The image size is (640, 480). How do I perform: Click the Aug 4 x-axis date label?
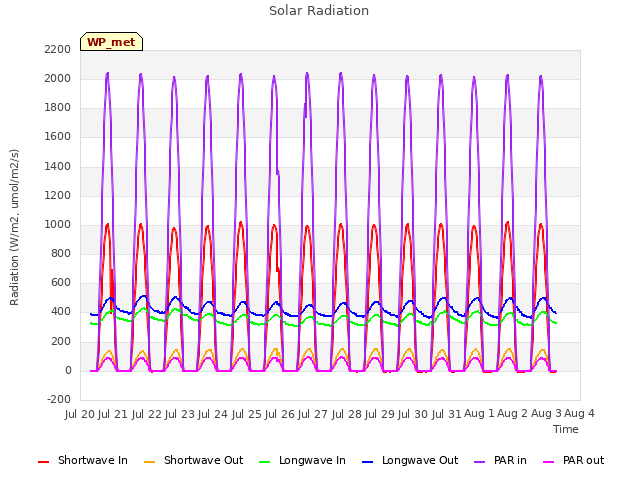click(x=579, y=414)
